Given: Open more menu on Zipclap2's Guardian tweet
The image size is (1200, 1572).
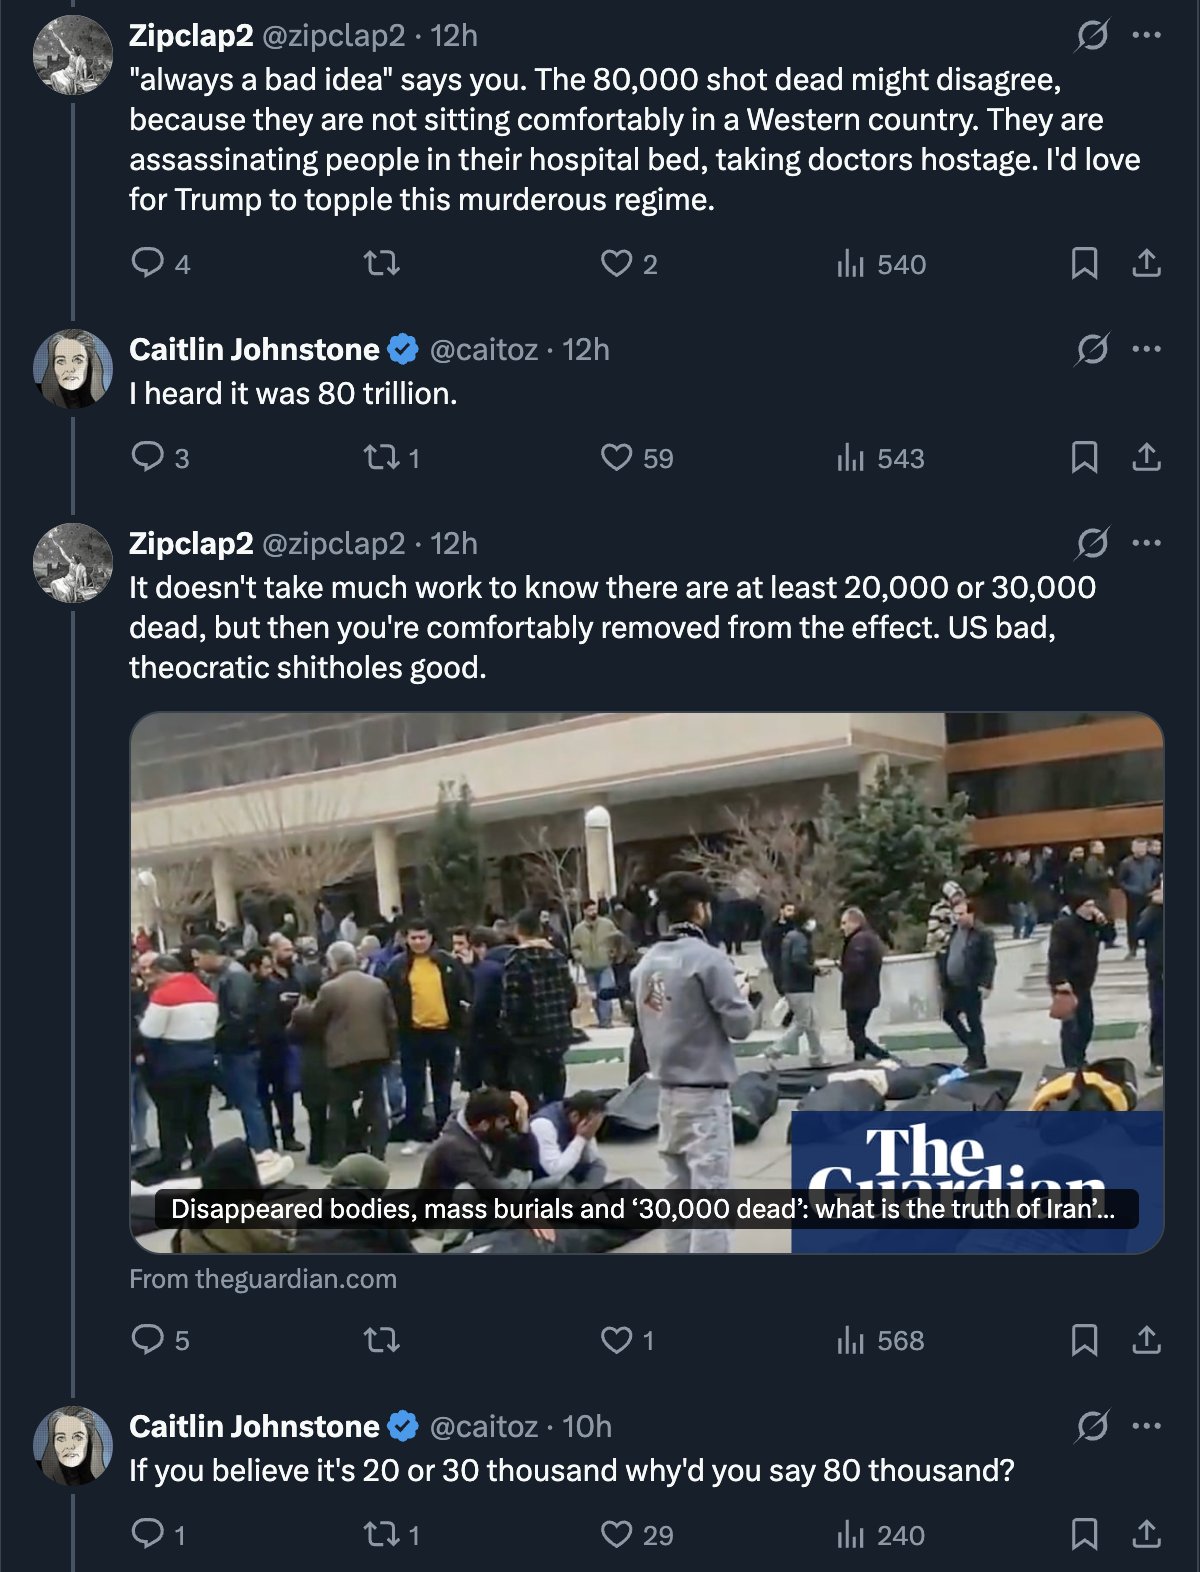Looking at the screenshot, I should coord(1146,544).
